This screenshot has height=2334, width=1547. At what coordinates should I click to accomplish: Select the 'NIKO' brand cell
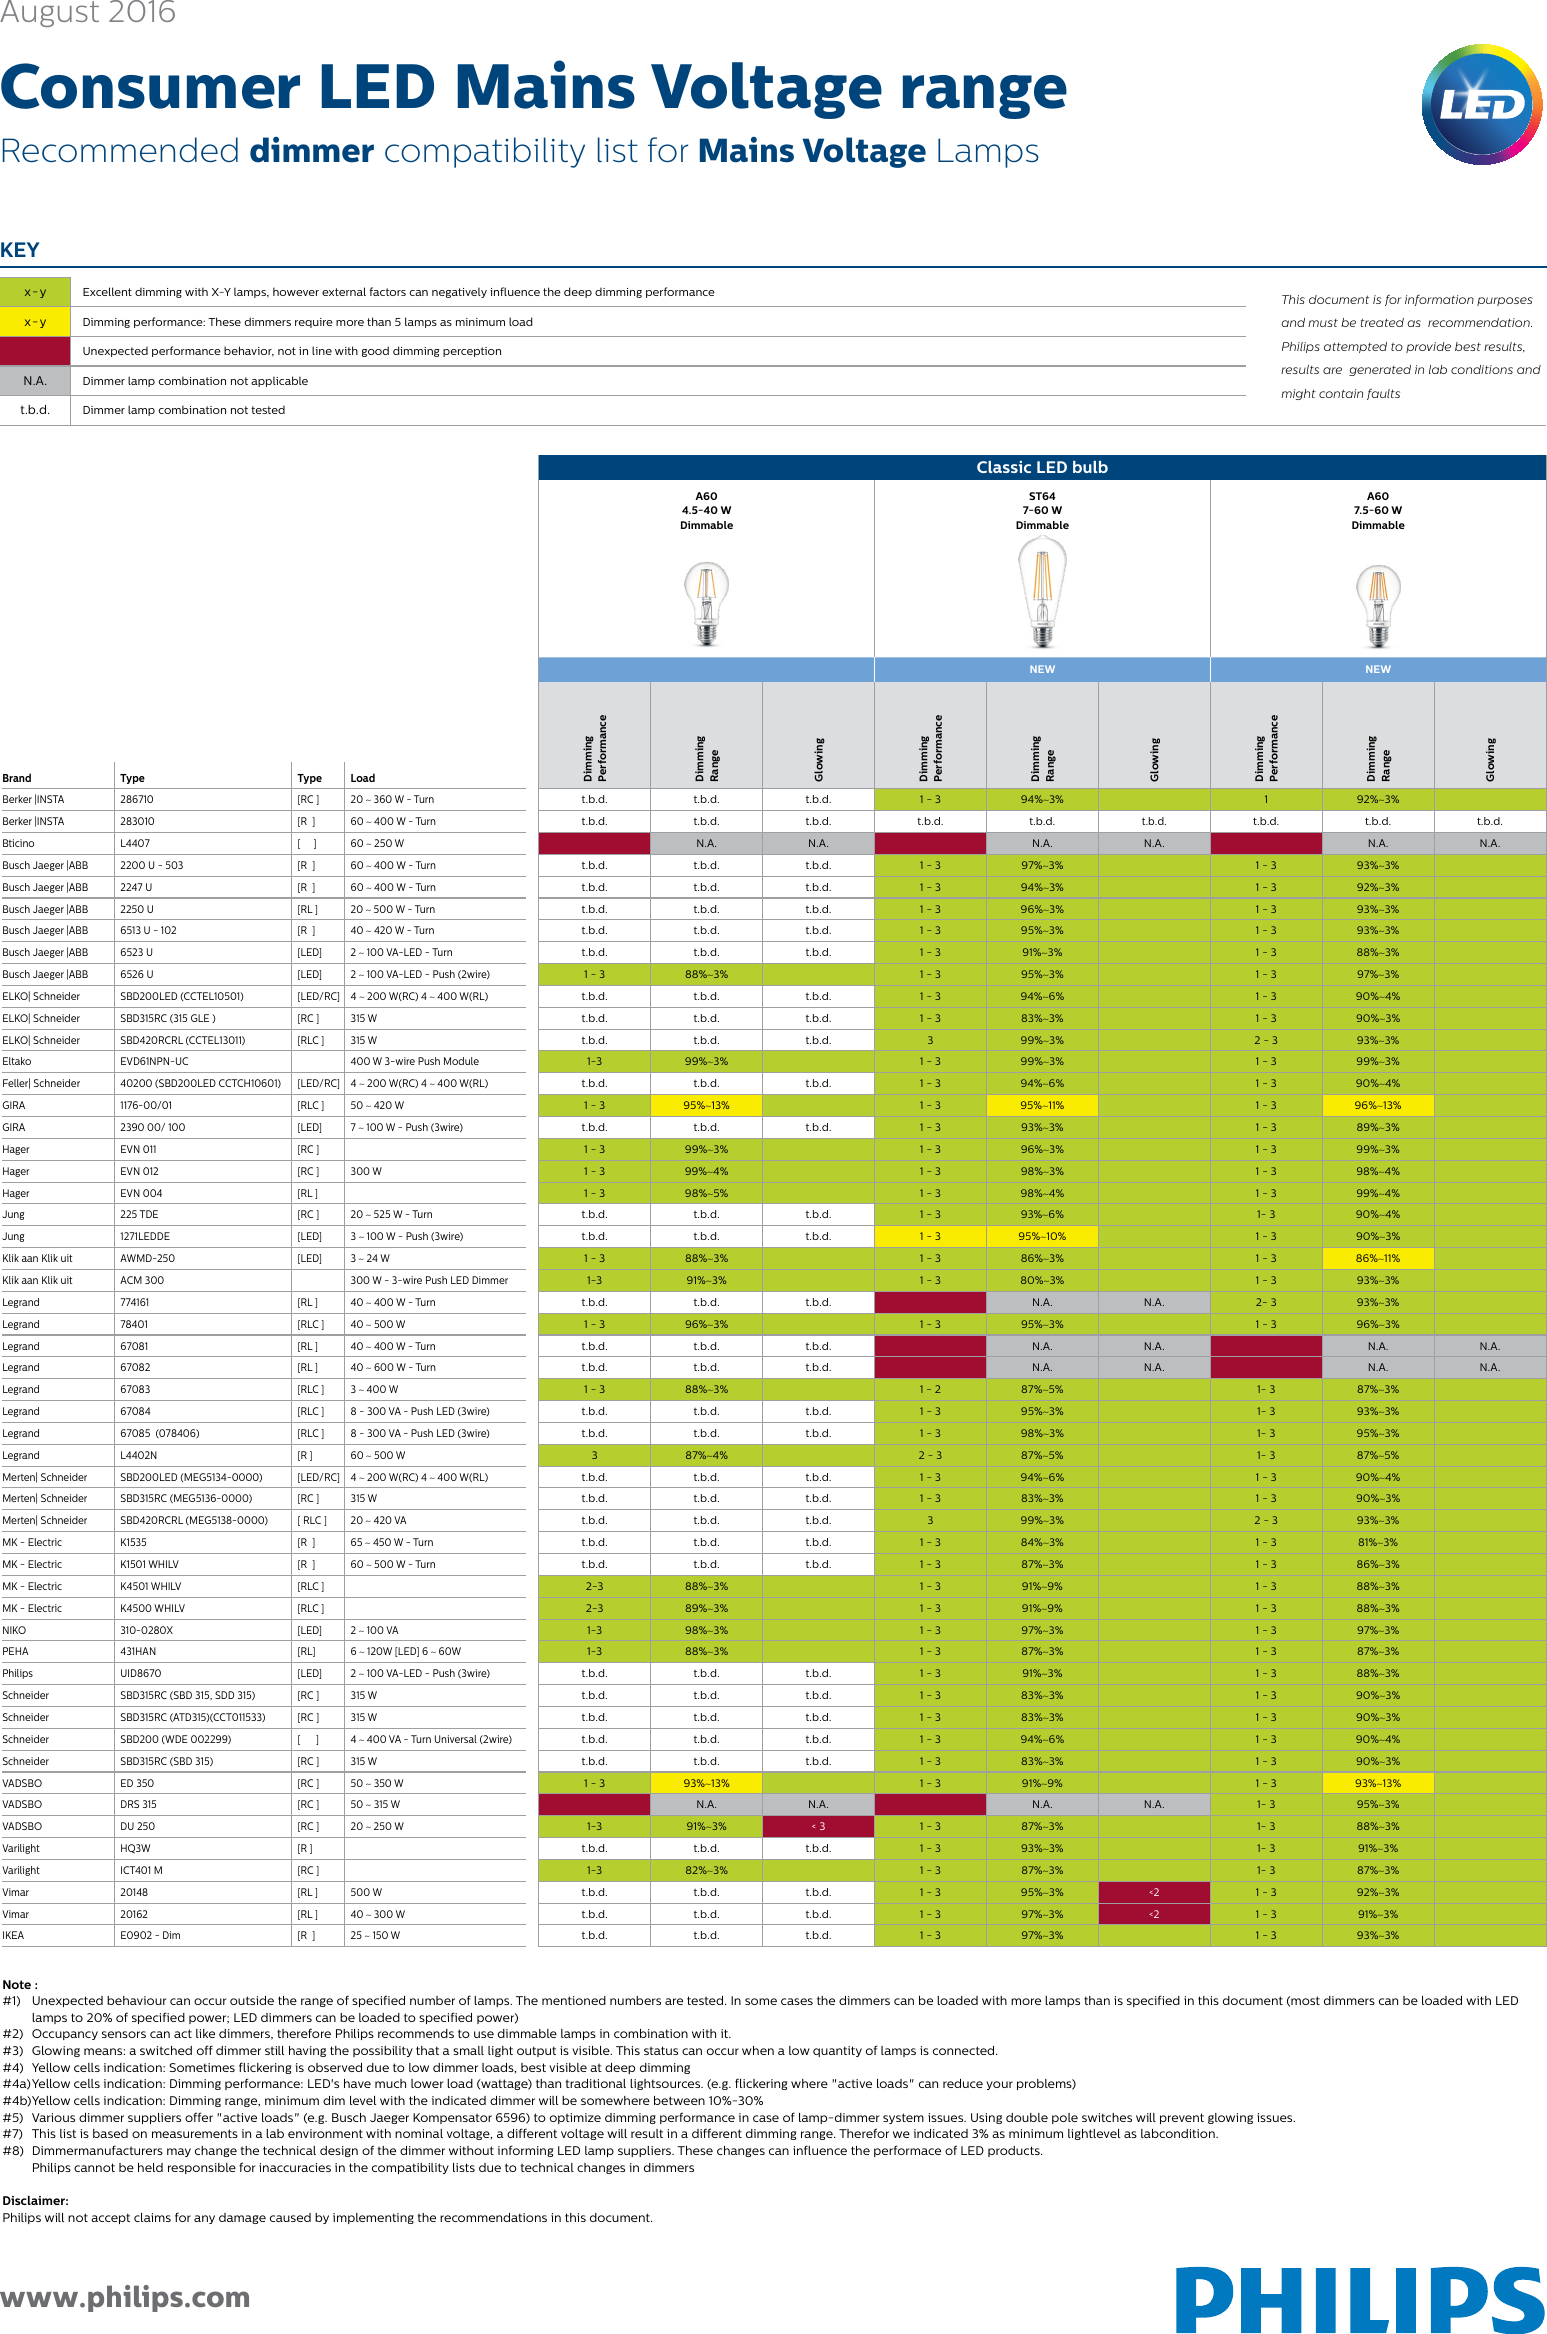(x=14, y=1630)
